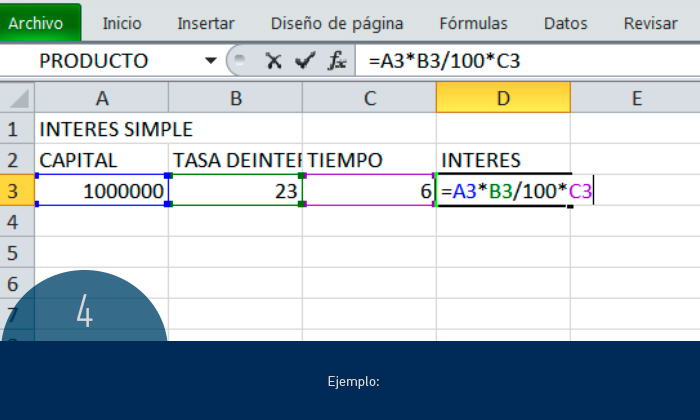Click cell C3 with value 6
The image size is (700, 420).
click(x=369, y=190)
